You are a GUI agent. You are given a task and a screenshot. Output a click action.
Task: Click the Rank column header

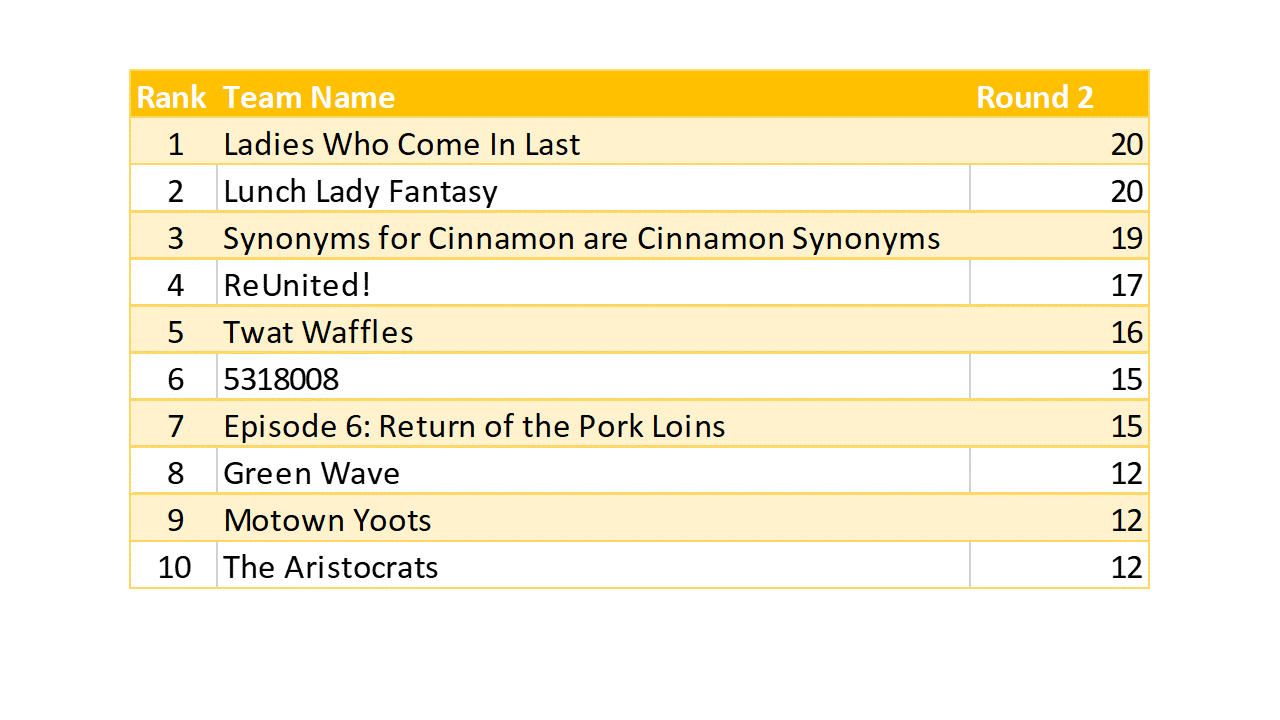coord(171,97)
